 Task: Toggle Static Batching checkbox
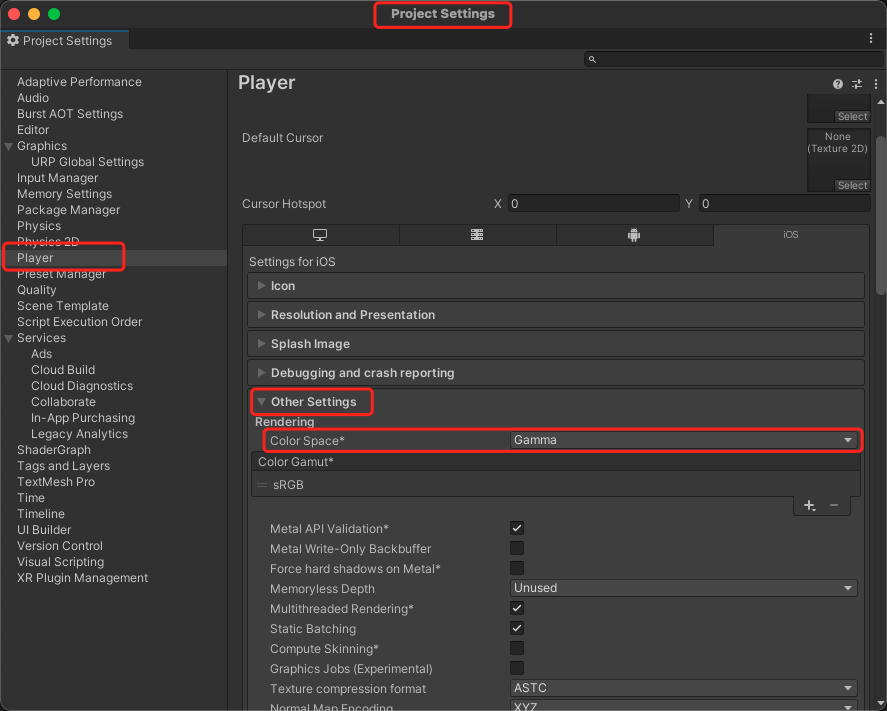(517, 628)
